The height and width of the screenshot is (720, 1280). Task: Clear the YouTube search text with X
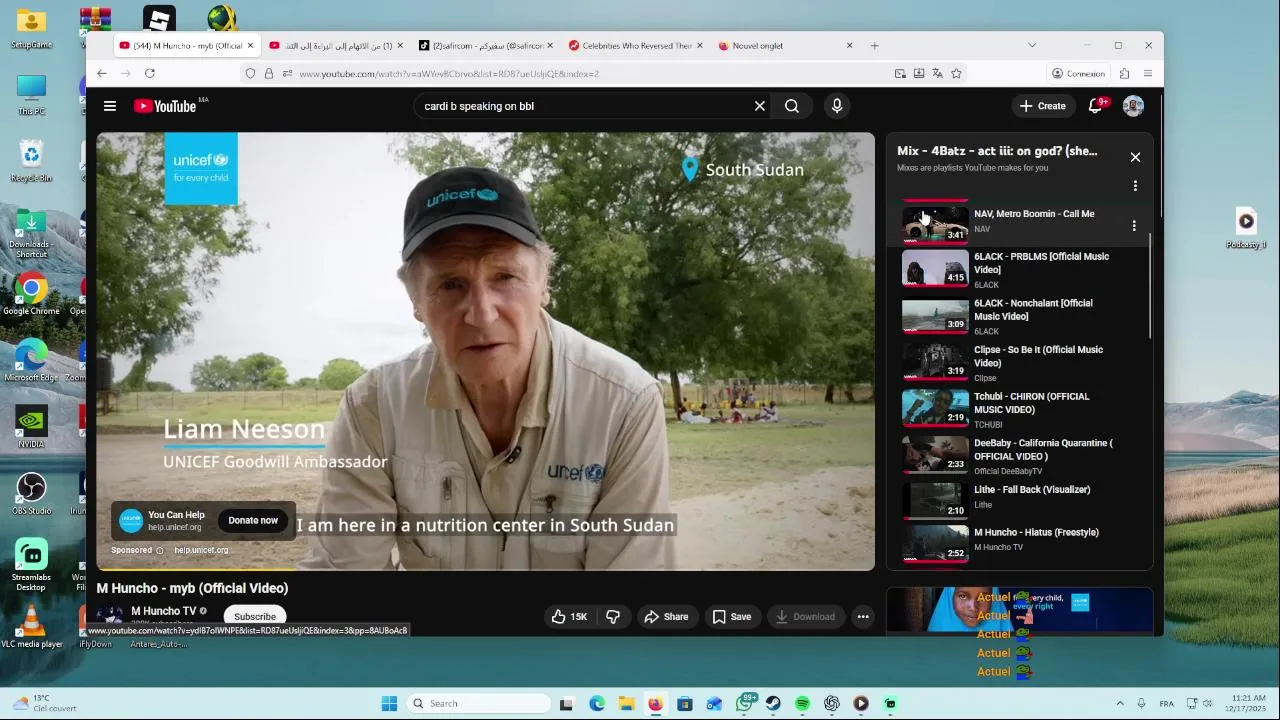(x=760, y=106)
